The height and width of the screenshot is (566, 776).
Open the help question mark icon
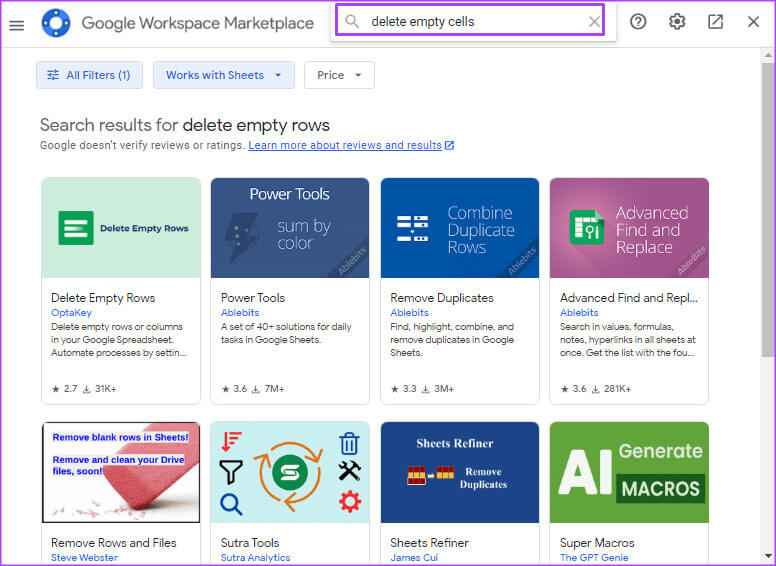638,22
